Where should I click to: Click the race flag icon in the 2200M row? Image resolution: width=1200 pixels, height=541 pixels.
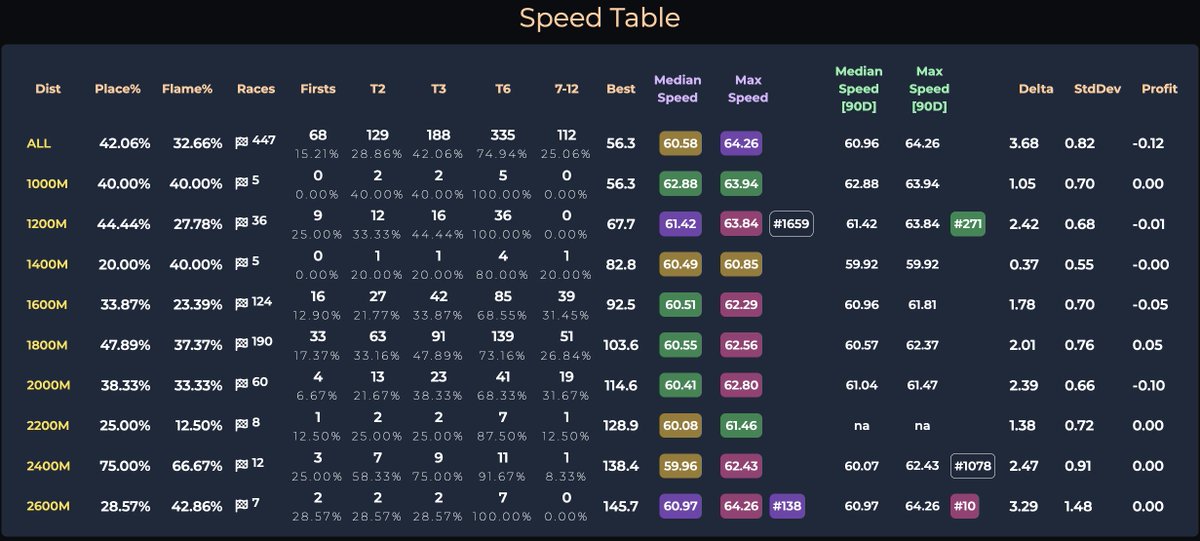coord(241,425)
